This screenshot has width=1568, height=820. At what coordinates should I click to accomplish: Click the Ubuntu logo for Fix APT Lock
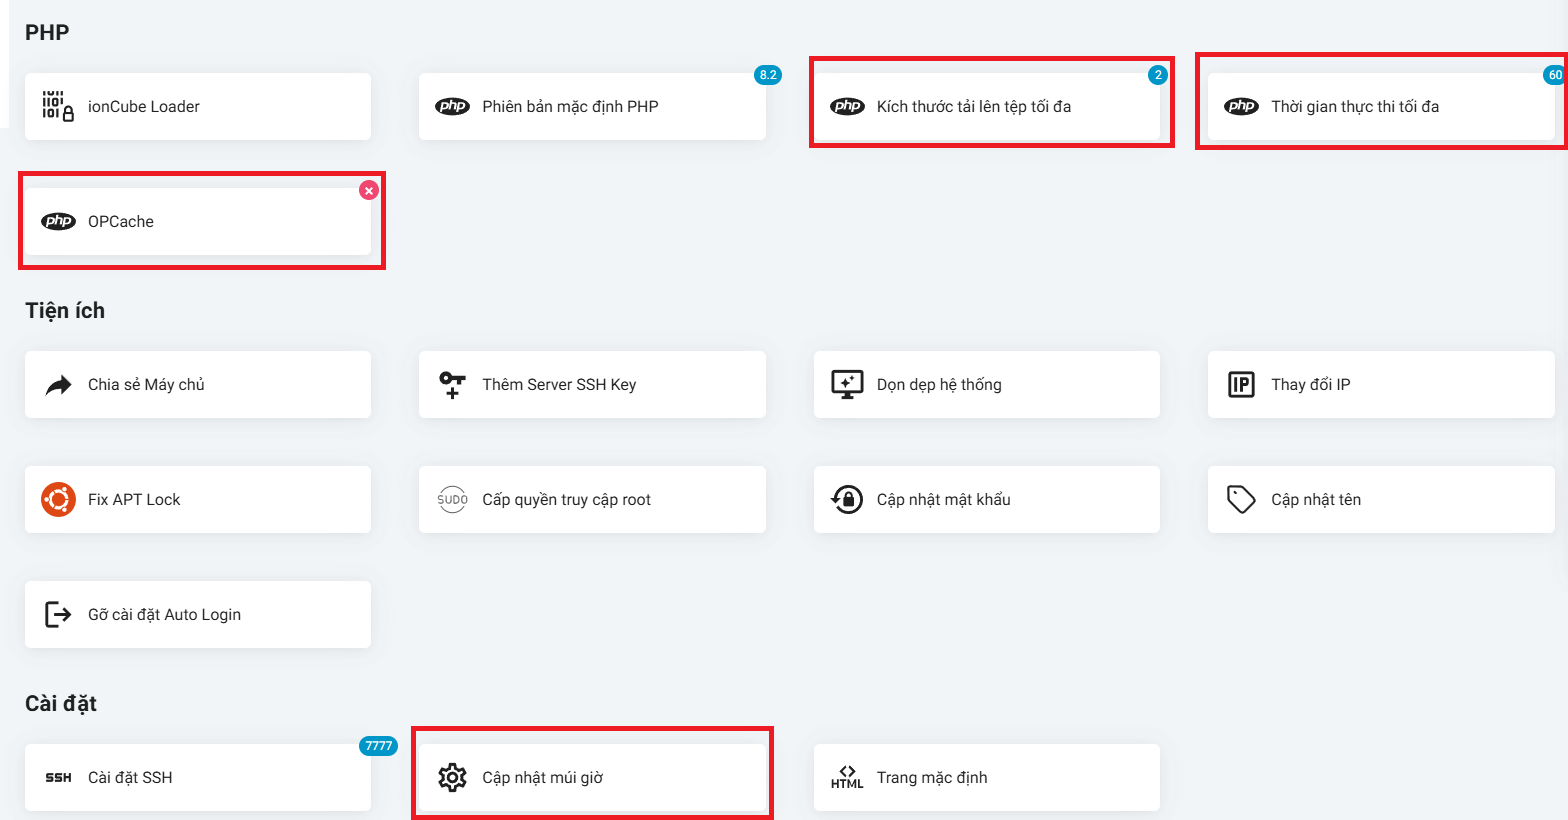[58, 499]
